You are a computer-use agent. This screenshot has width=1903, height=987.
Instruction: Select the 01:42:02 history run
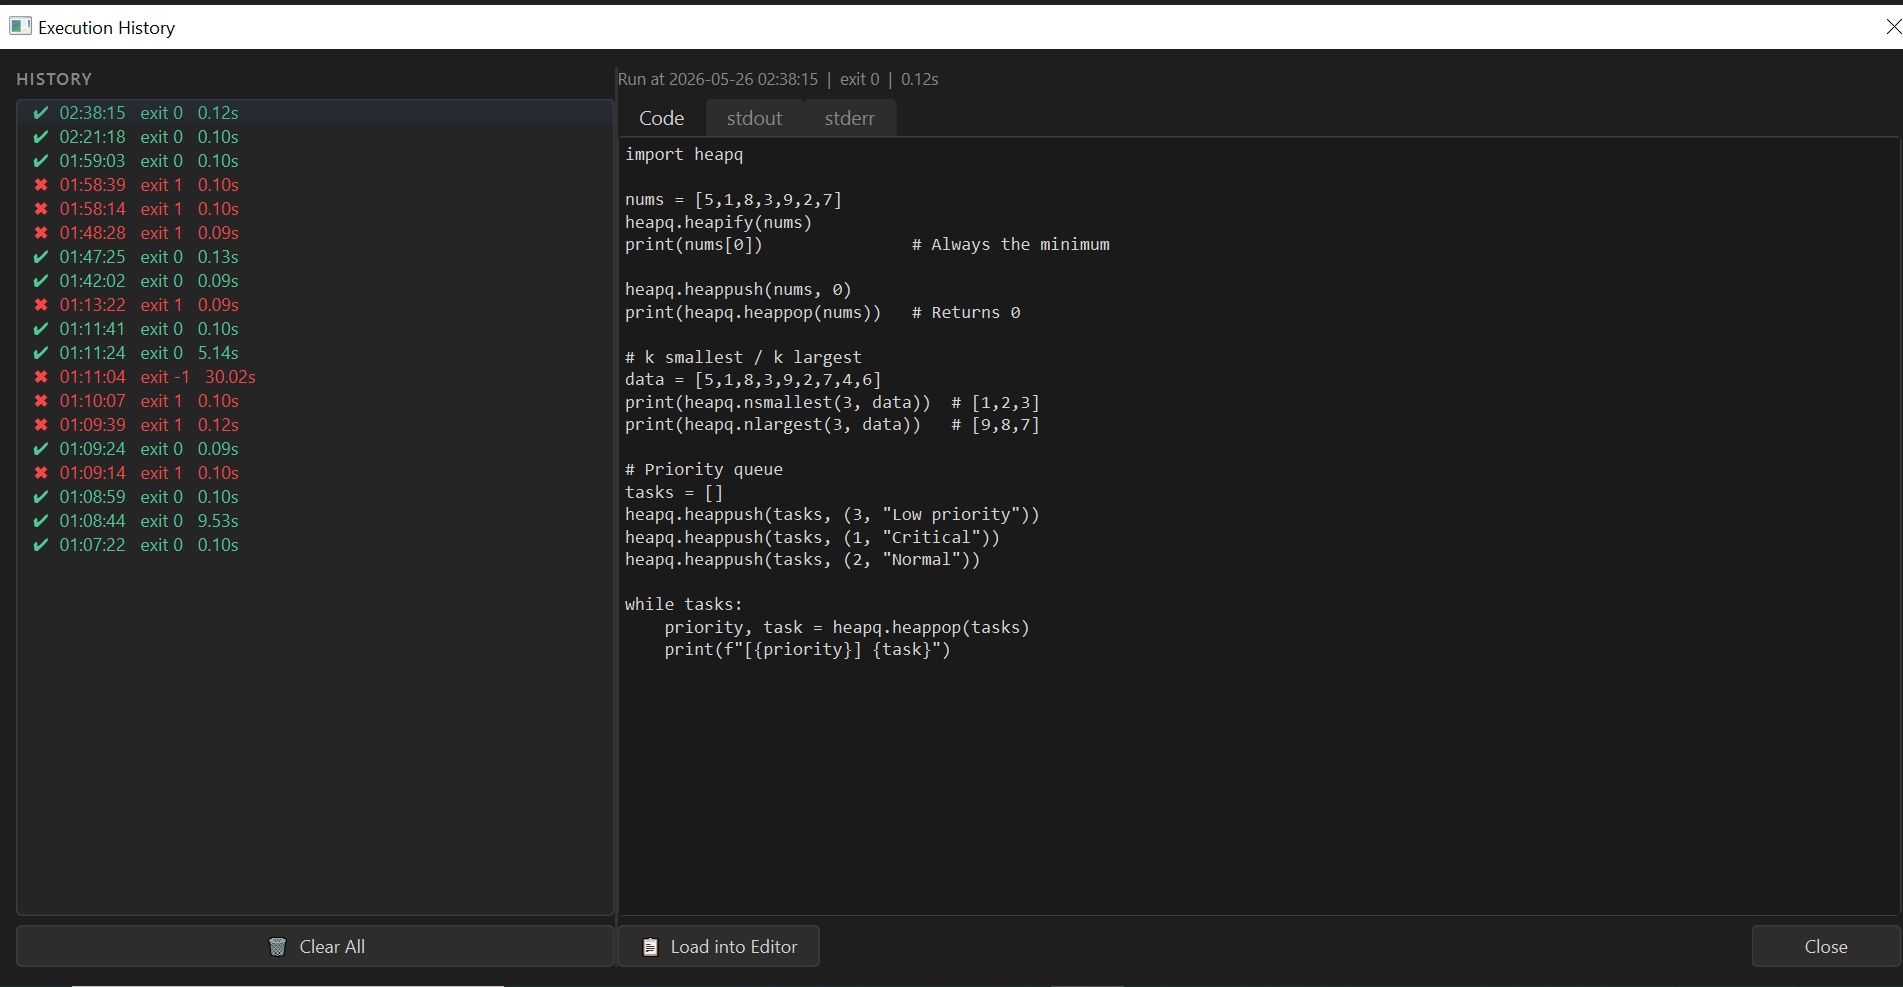click(x=315, y=281)
